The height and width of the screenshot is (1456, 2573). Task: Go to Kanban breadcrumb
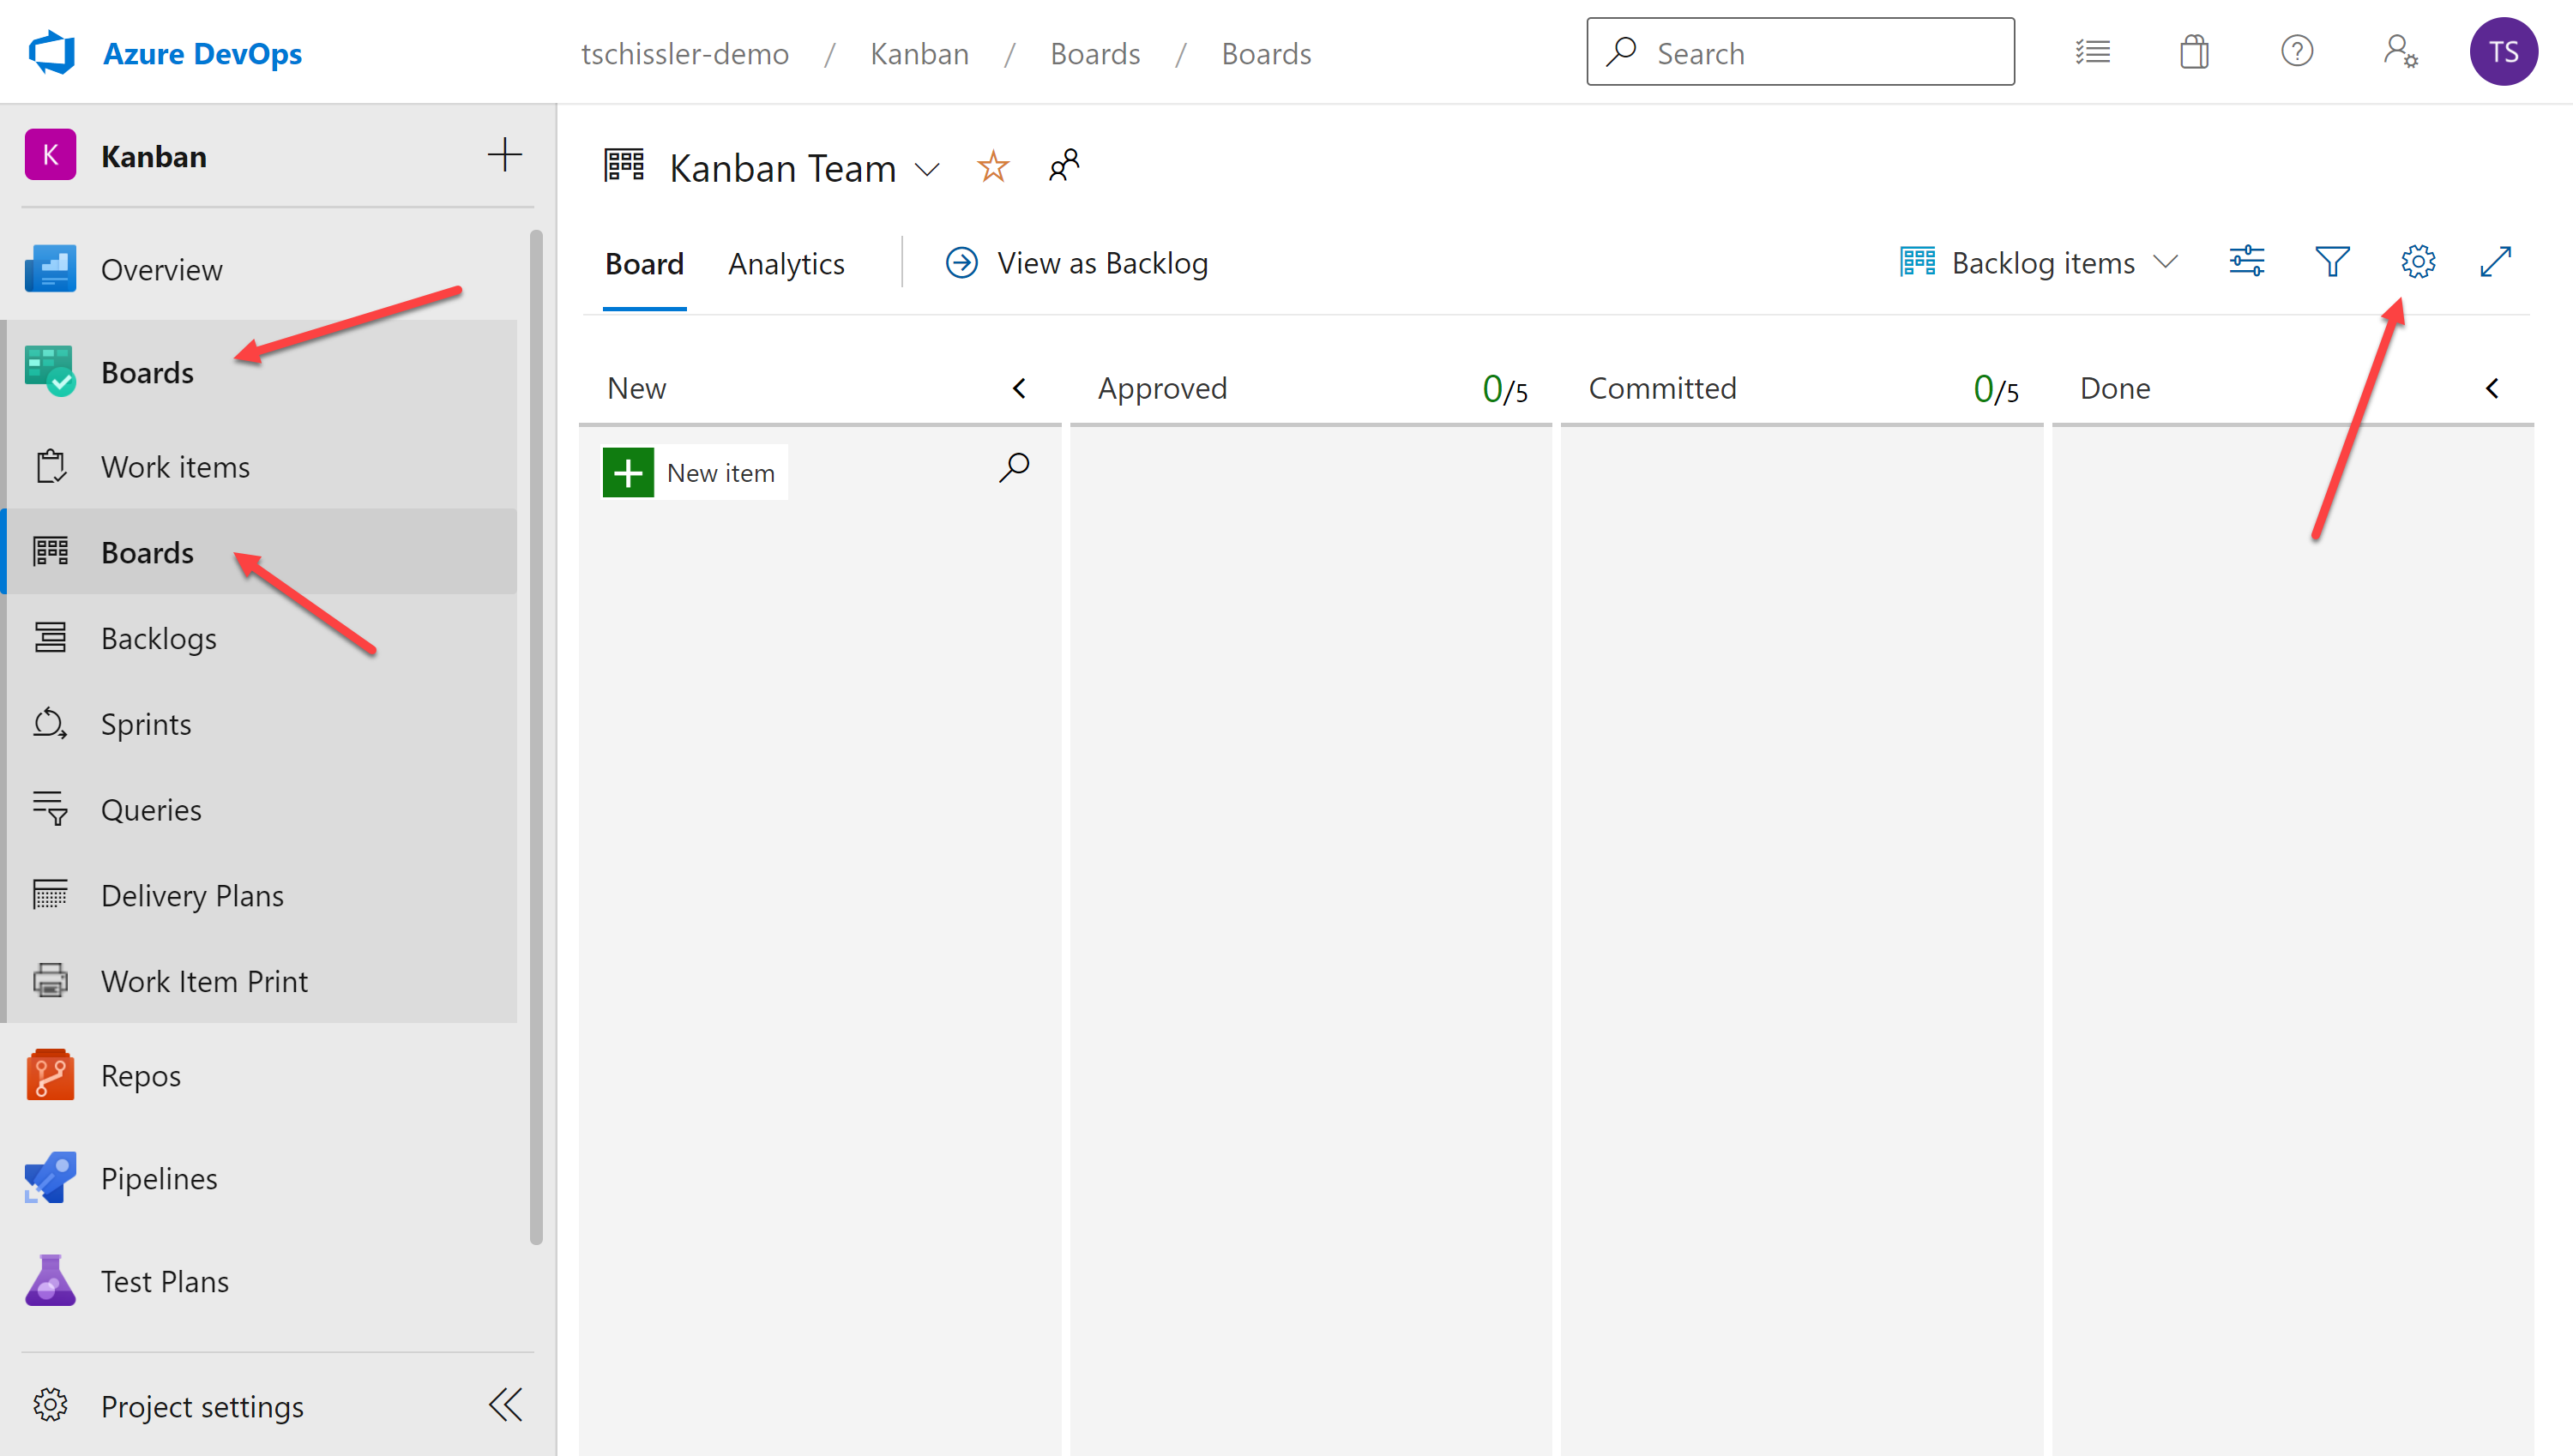919,53
